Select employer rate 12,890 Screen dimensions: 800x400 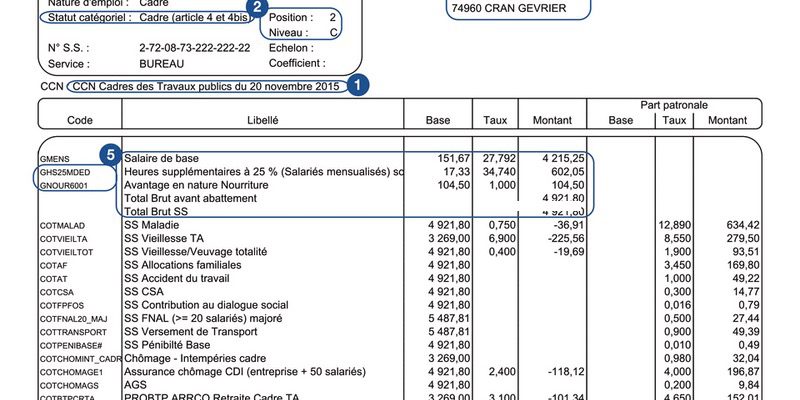pyautogui.click(x=674, y=224)
